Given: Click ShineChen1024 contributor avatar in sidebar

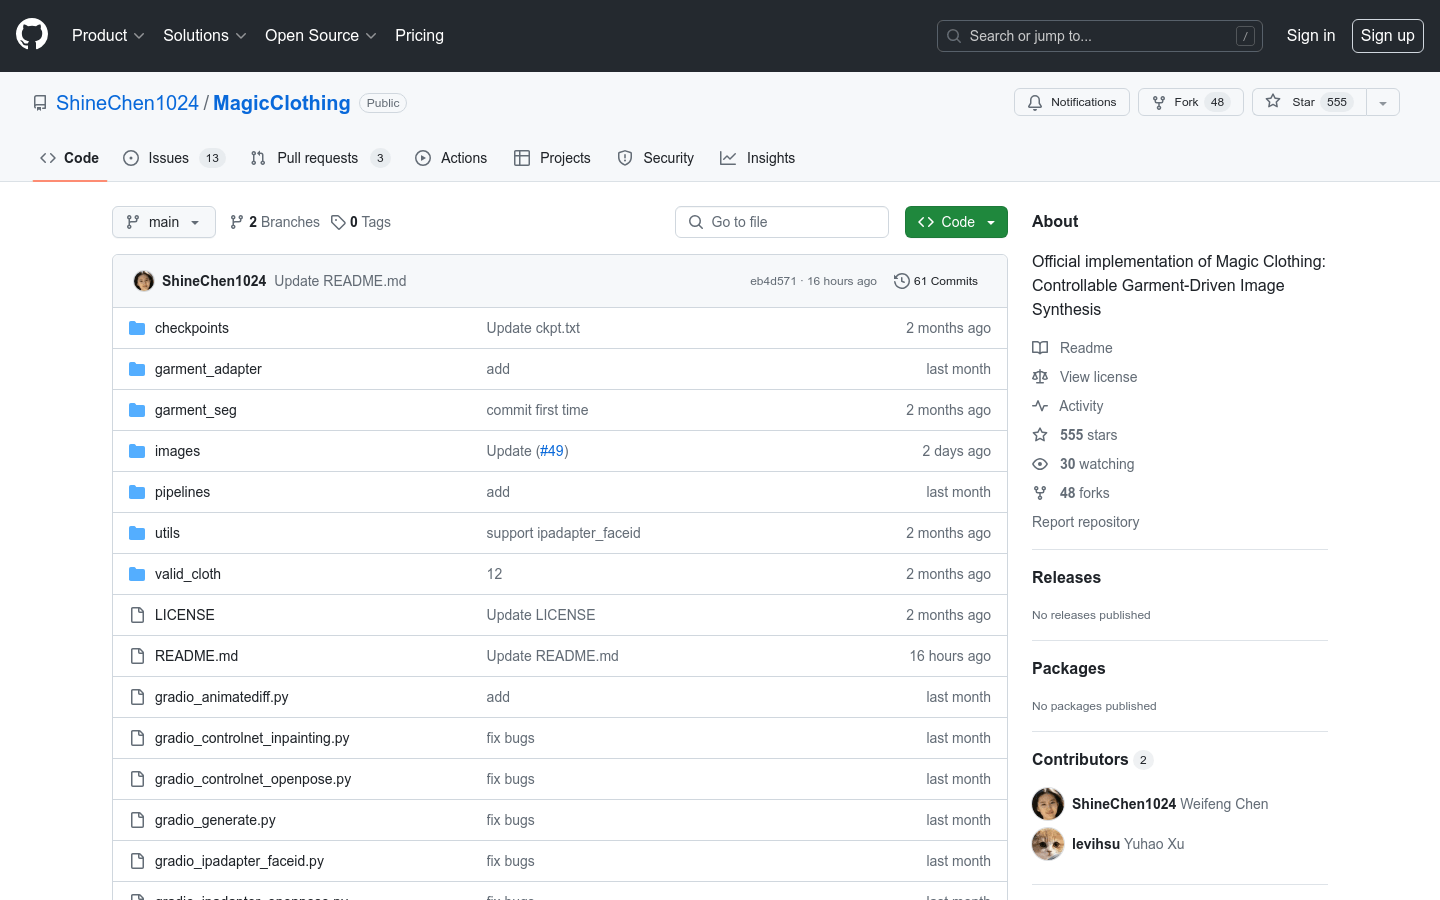Looking at the screenshot, I should pos(1048,804).
